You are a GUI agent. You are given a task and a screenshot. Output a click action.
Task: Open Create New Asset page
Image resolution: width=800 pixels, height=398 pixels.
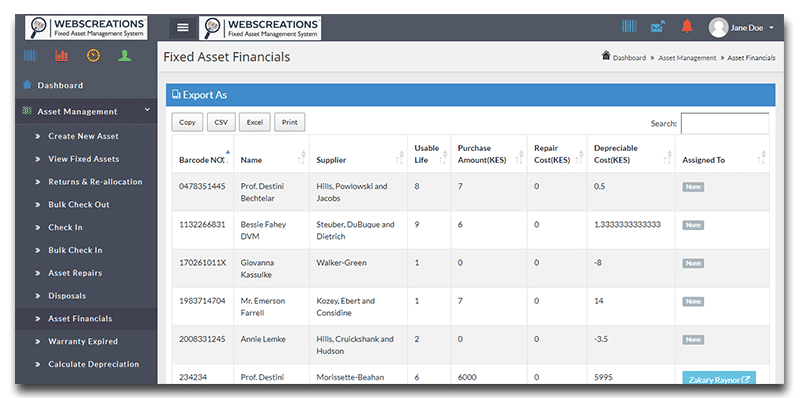click(83, 136)
